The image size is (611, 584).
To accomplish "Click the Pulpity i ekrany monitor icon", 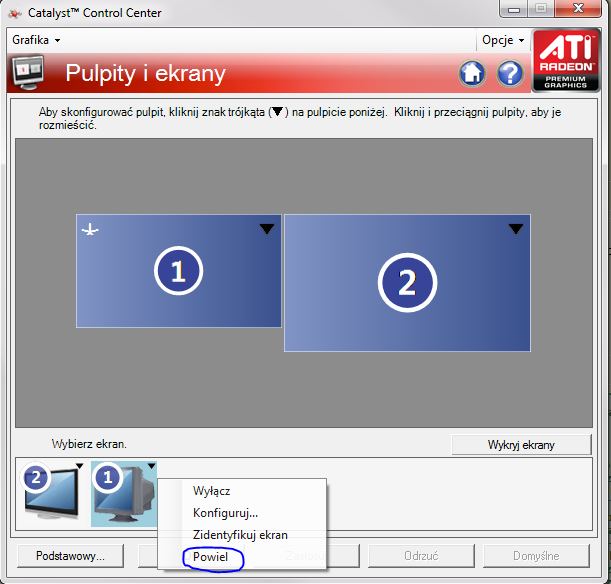I will click(x=28, y=72).
